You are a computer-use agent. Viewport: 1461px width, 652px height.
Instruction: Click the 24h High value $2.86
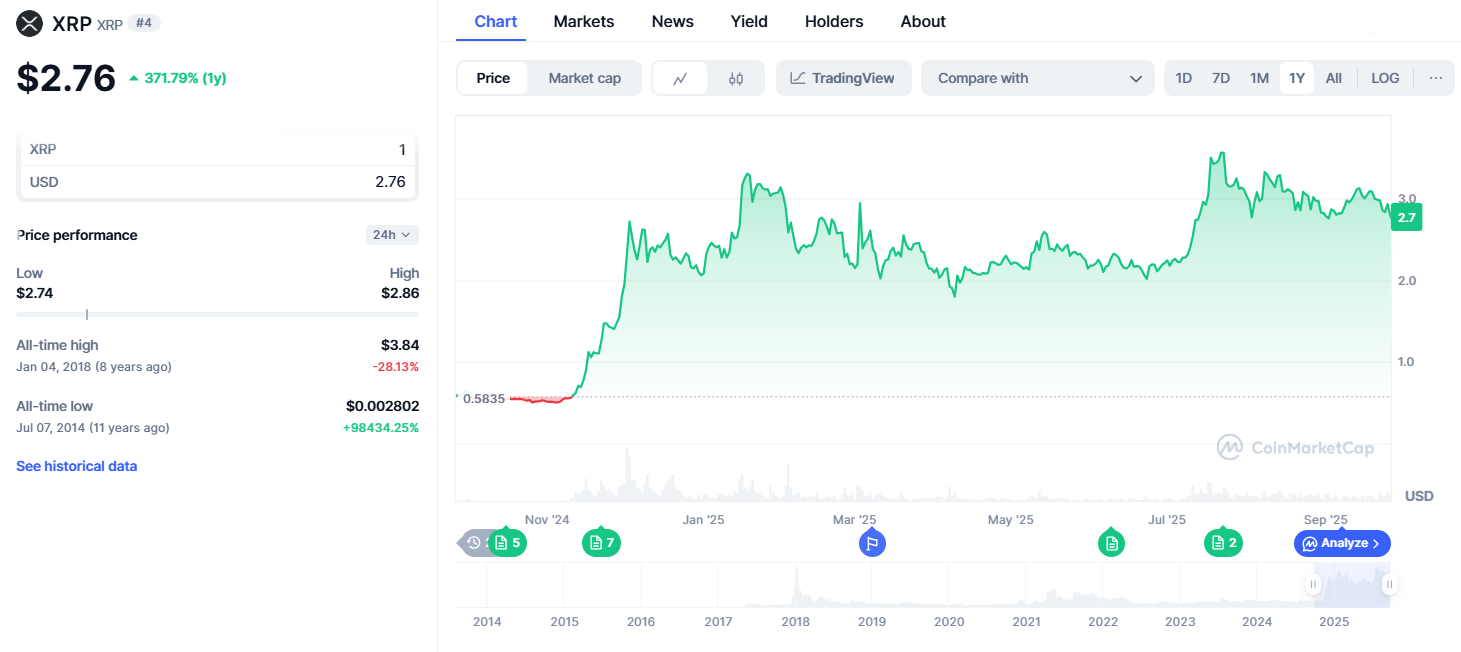(x=400, y=293)
